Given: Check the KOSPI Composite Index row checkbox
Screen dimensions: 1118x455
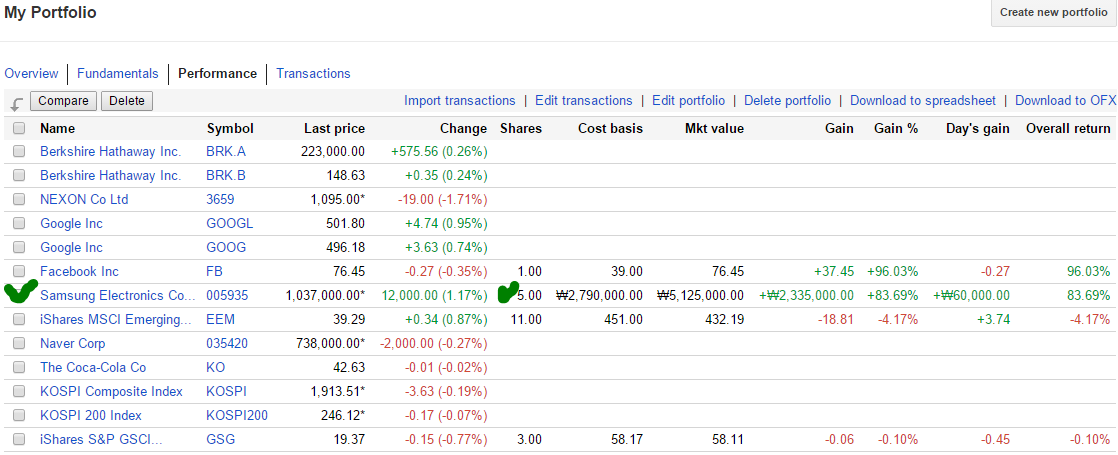Looking at the screenshot, I should point(19,392).
